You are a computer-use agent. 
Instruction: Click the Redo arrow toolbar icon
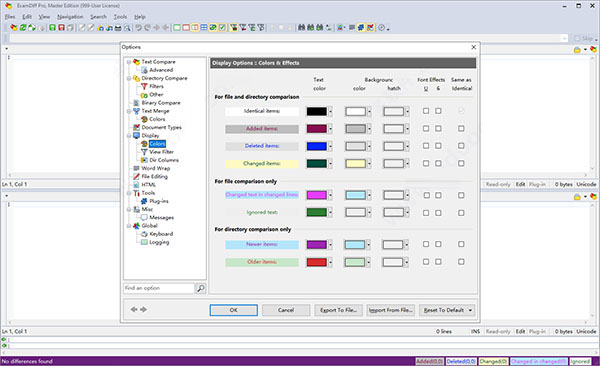tap(147, 28)
